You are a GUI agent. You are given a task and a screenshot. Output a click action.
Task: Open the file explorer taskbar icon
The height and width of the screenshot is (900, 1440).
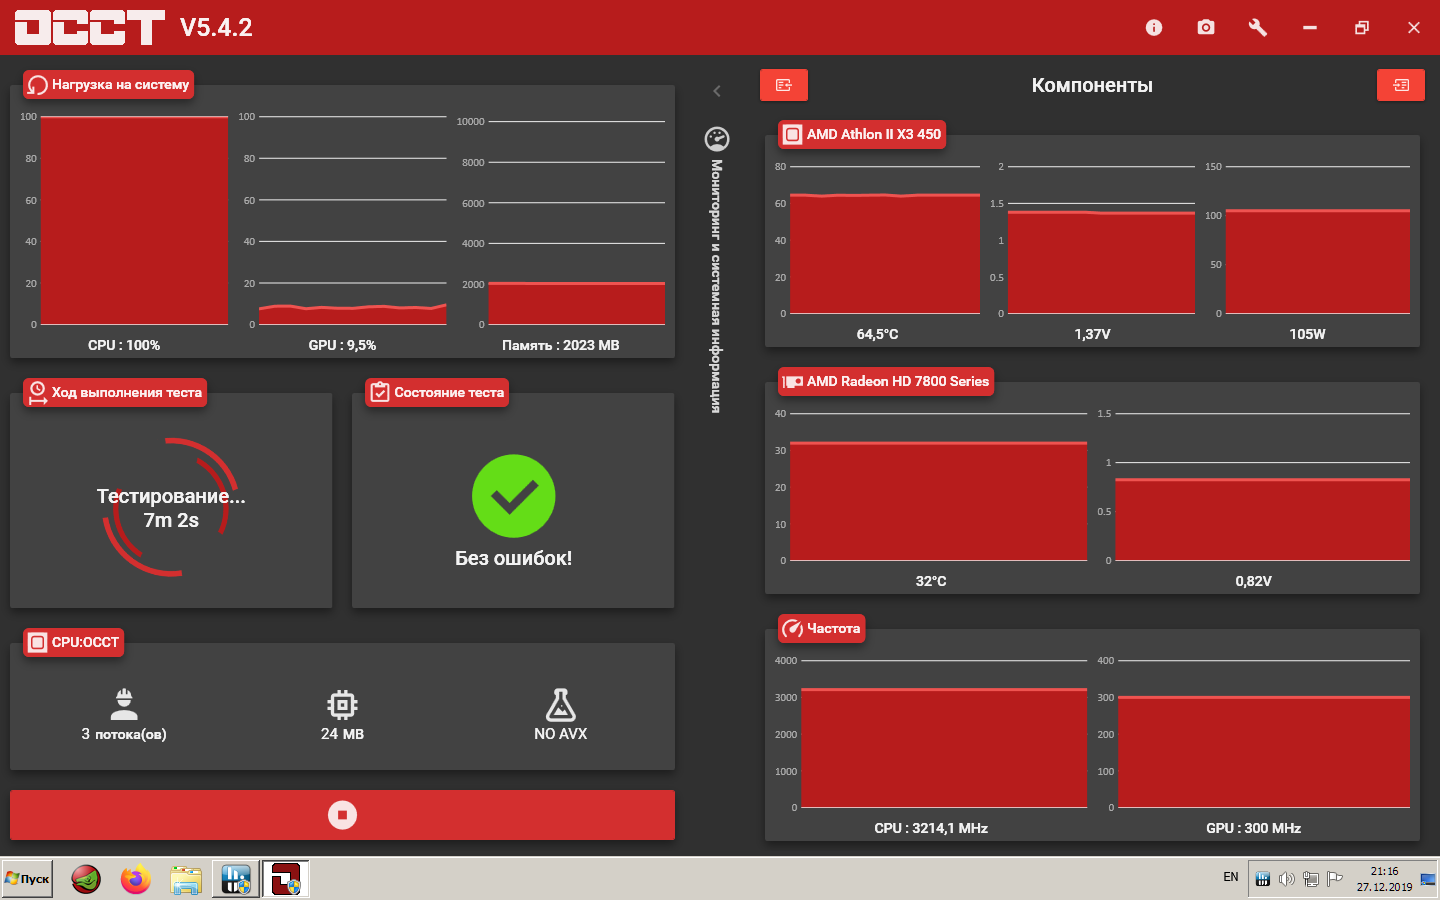tap(186, 879)
